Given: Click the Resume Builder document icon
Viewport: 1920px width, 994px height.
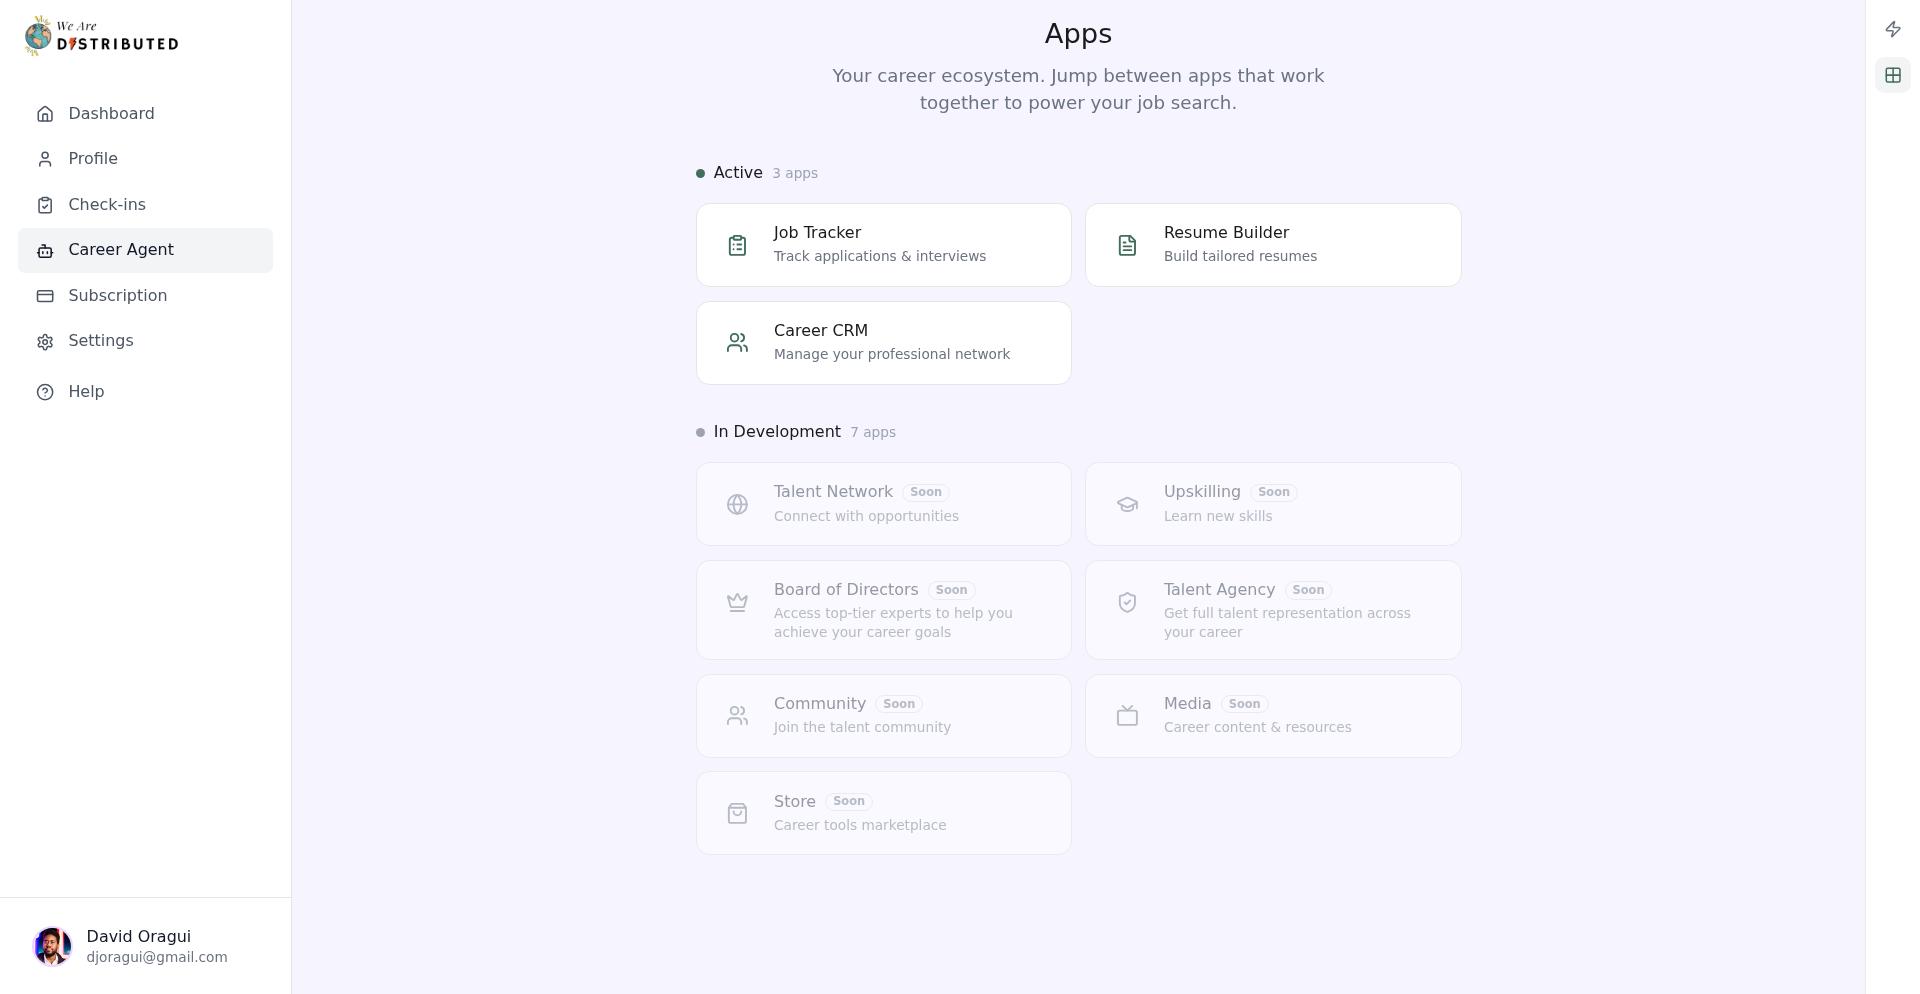Looking at the screenshot, I should tap(1127, 245).
